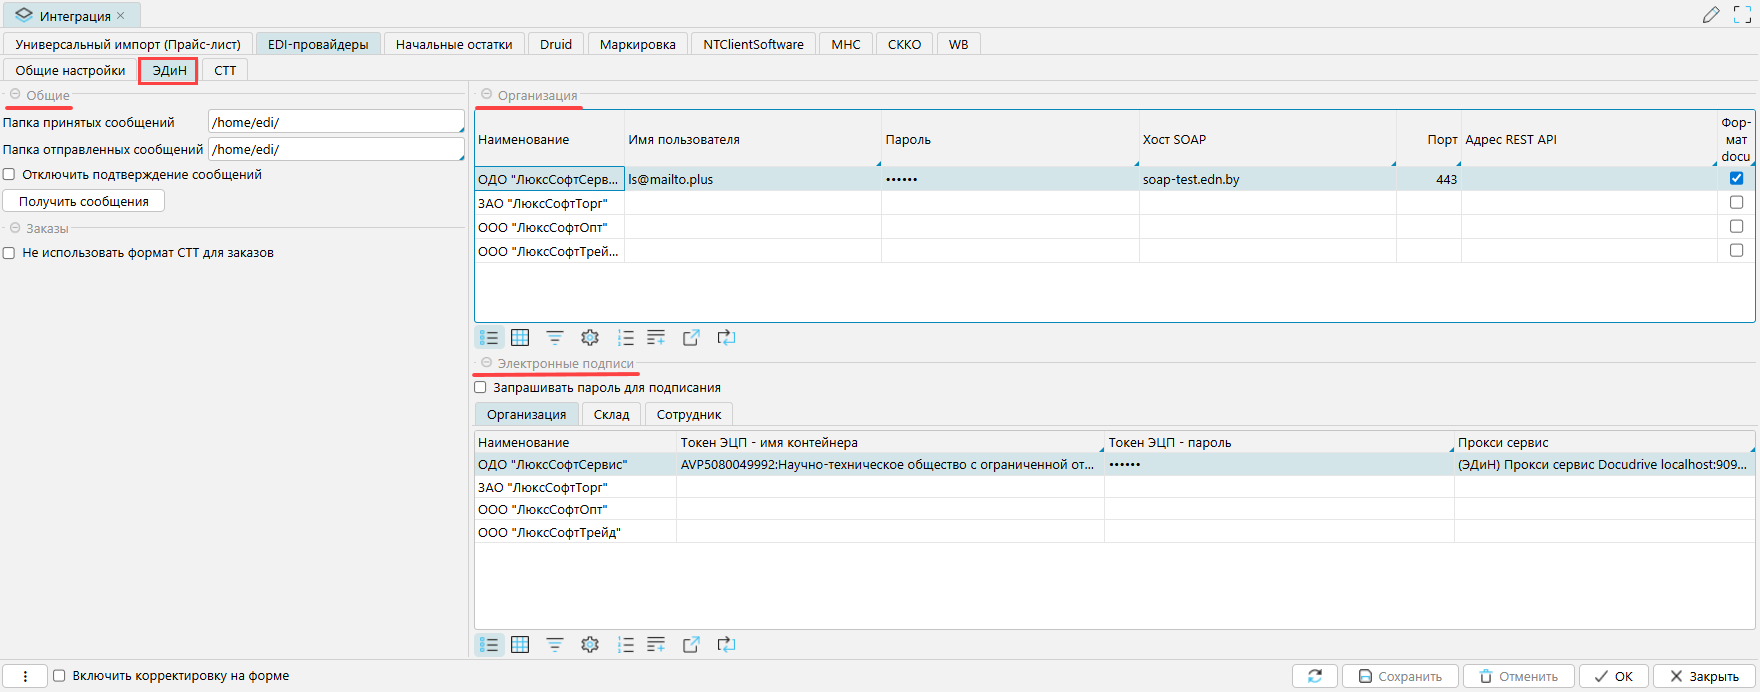The image size is (1760, 692).
Task: Click the 'Папка принятых сообщений' path field
Action: (336, 122)
